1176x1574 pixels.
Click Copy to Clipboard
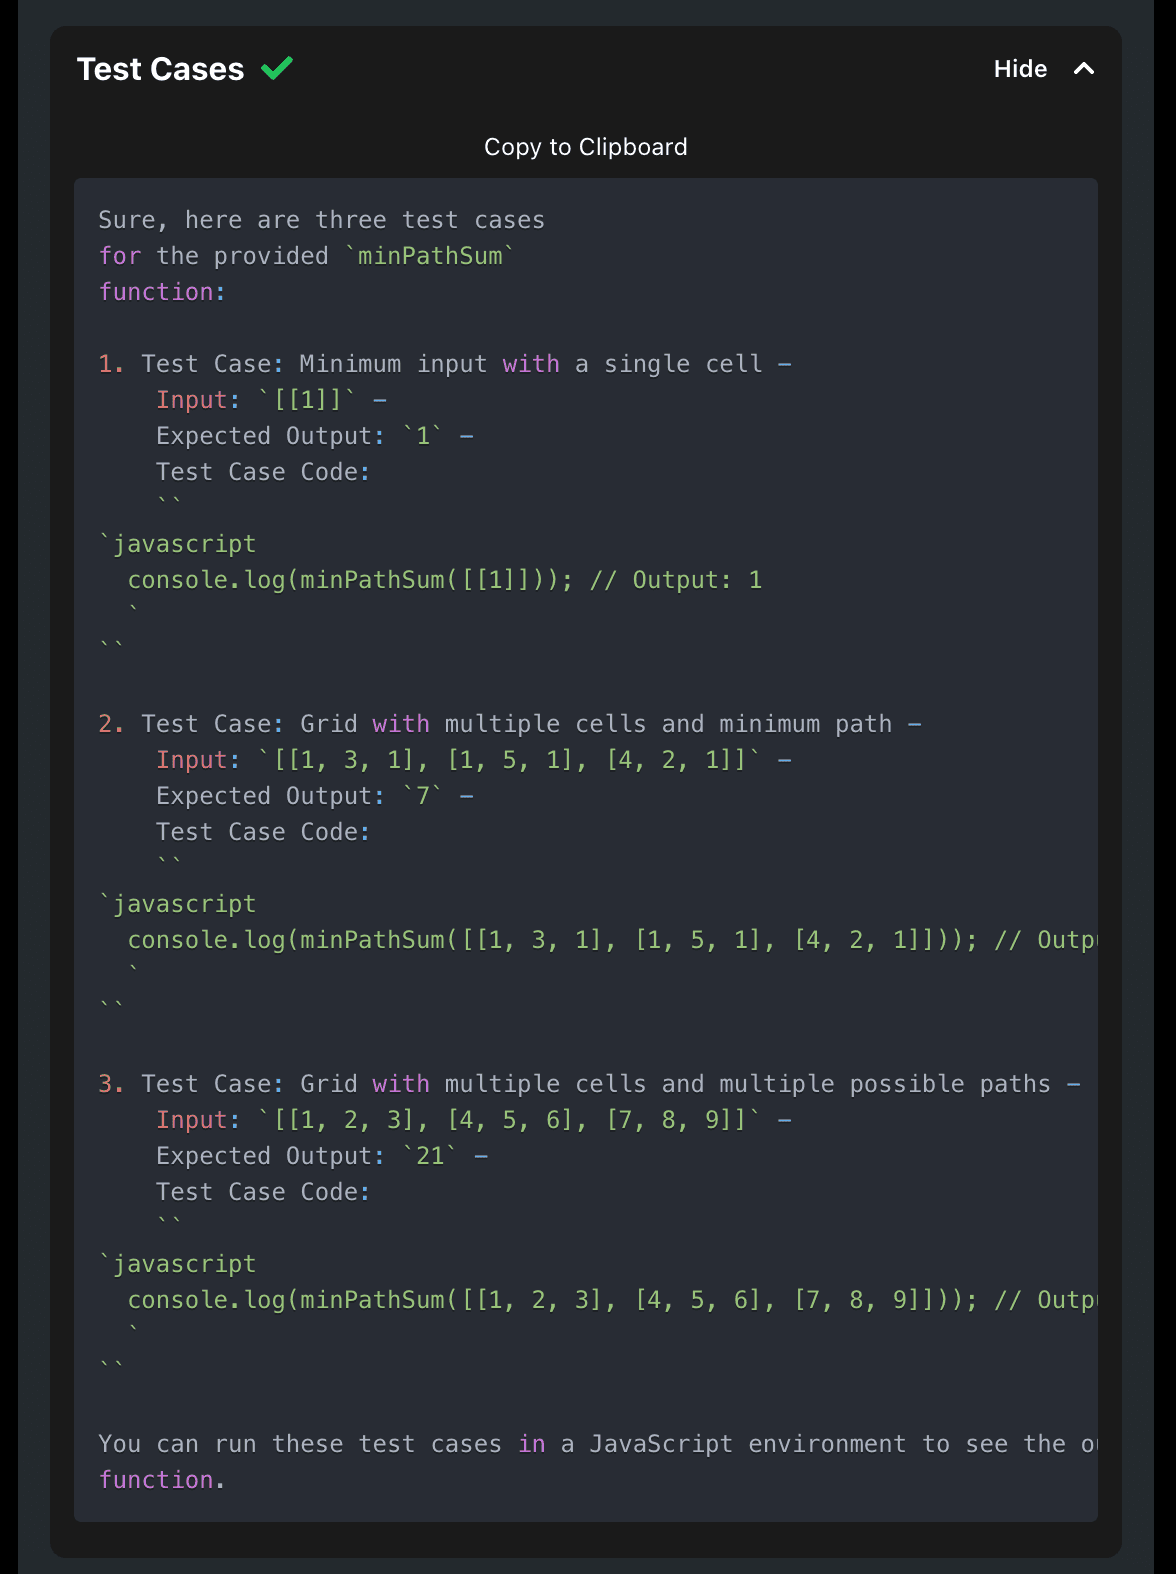pyautogui.click(x=585, y=147)
